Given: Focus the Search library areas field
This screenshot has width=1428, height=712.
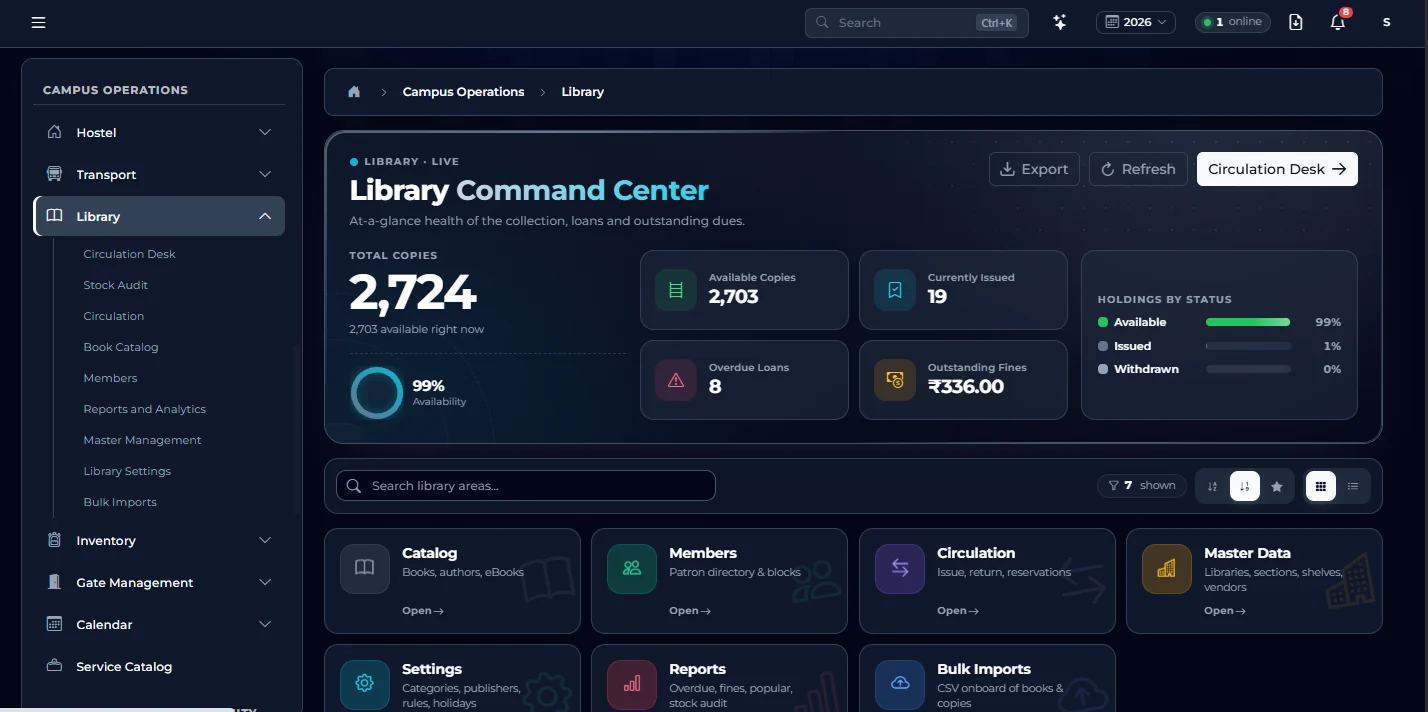Looking at the screenshot, I should coord(526,486).
